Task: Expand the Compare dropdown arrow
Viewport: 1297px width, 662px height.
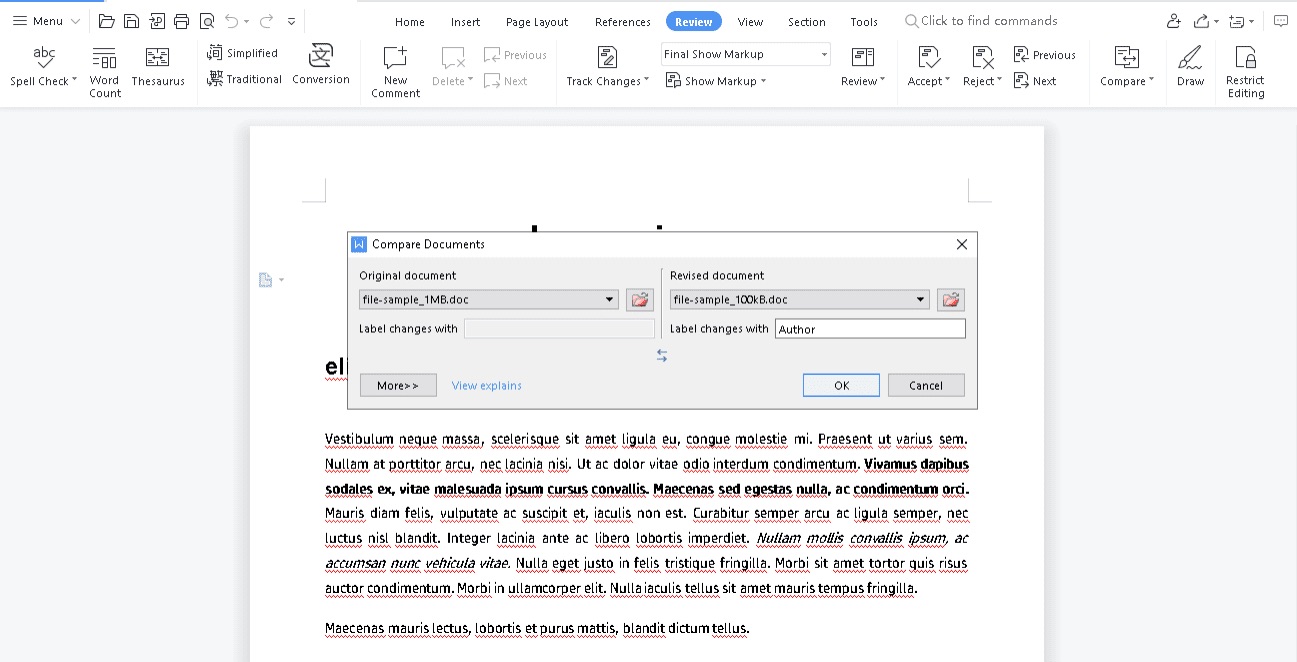Action: [x=1151, y=80]
